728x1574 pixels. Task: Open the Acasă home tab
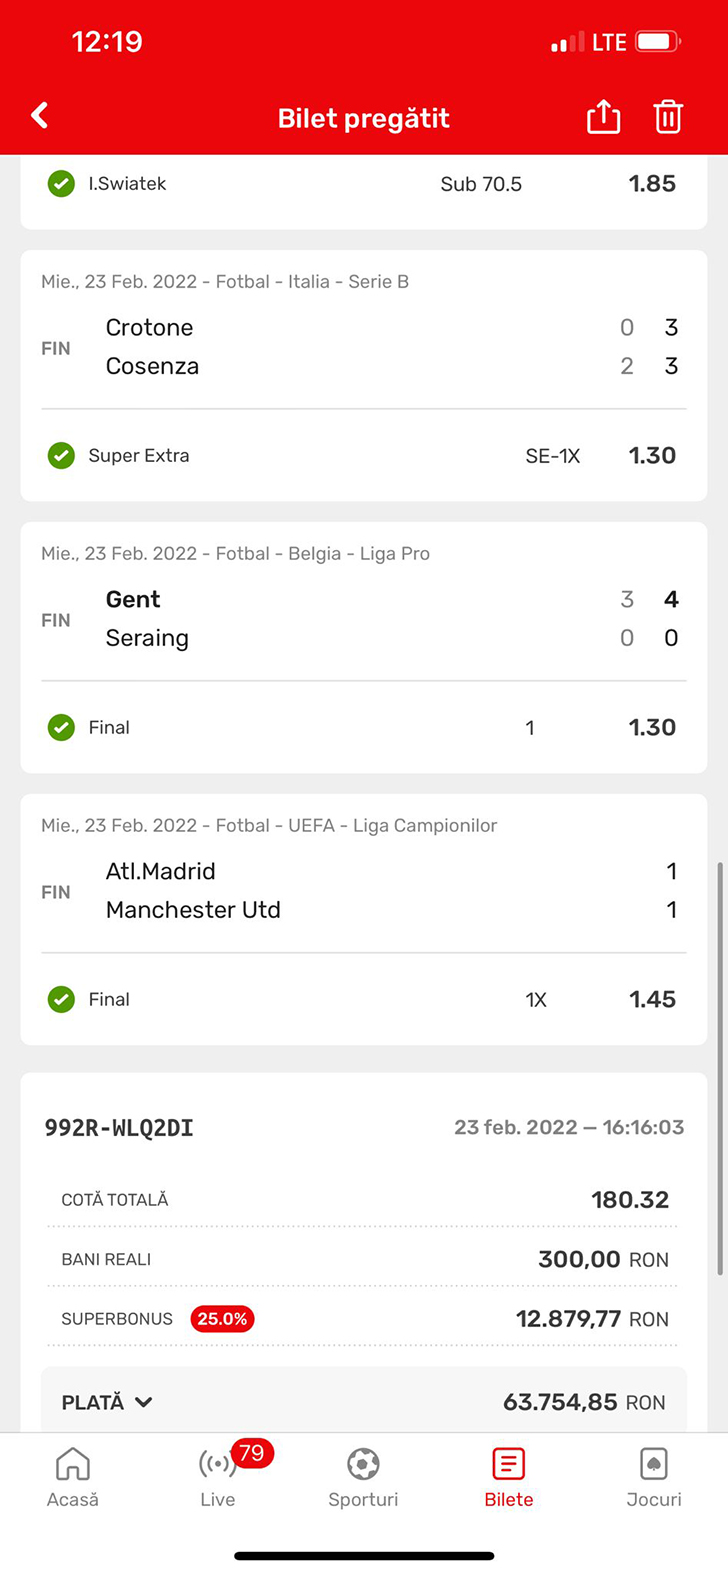pyautogui.click(x=73, y=1478)
